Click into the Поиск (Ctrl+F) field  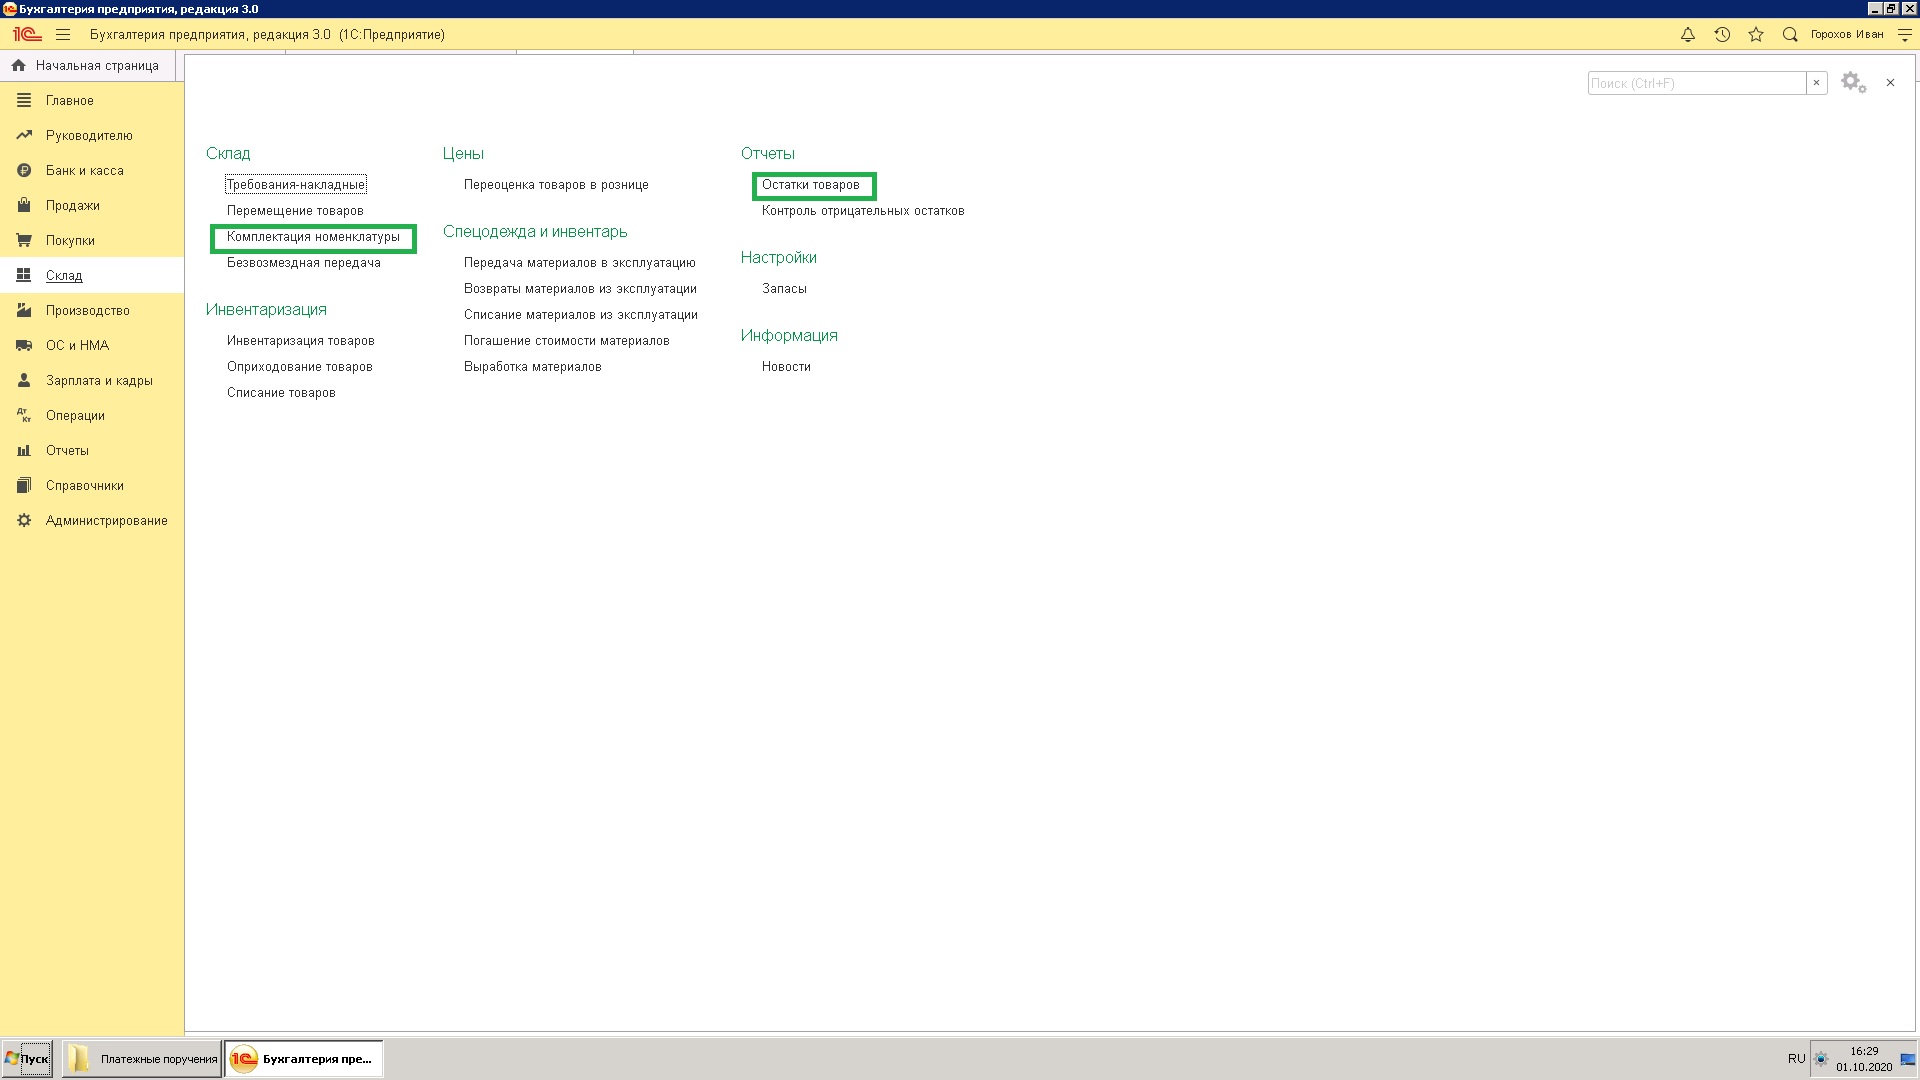[x=1696, y=83]
